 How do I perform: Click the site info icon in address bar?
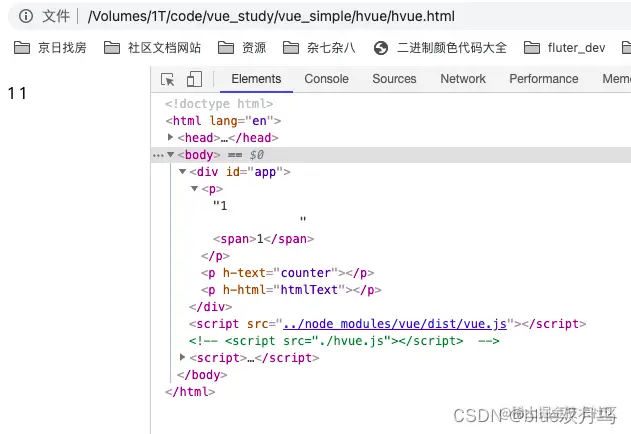(x=26, y=16)
